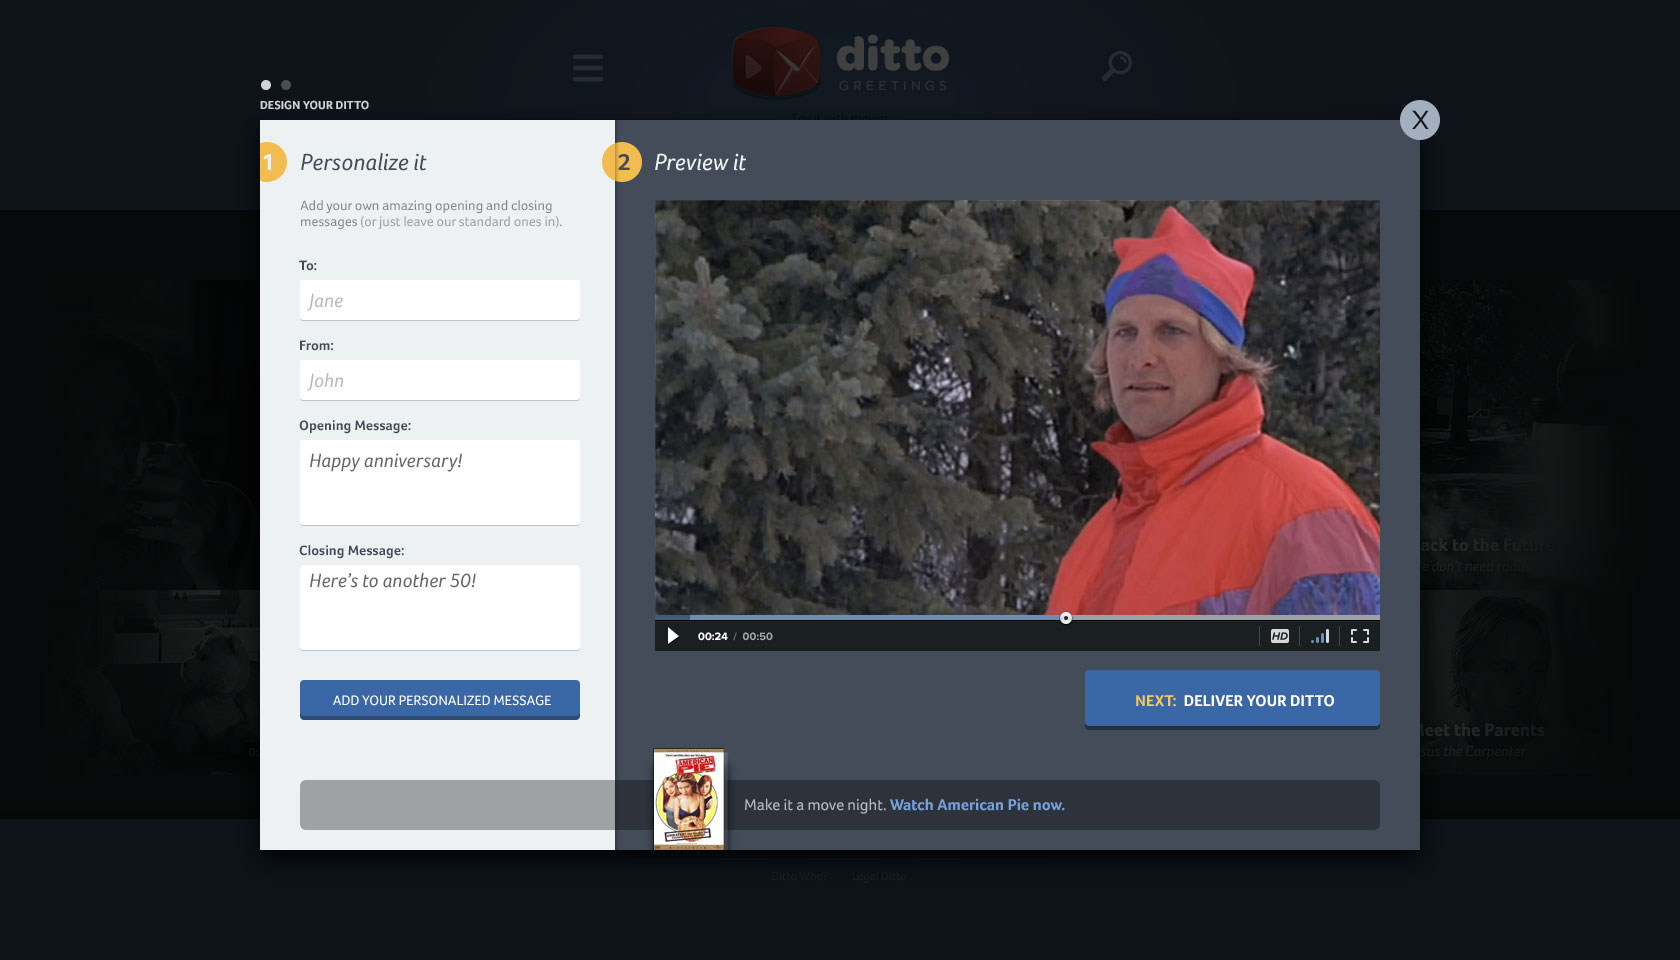Select the second progress dot above Design Your Ditto
Viewport: 1680px width, 960px height.
(285, 85)
